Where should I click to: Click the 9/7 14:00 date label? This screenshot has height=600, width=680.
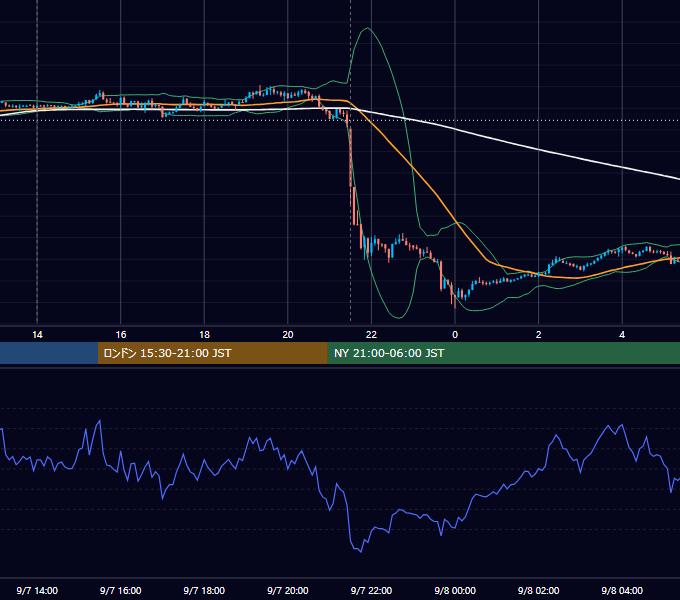pos(37,591)
